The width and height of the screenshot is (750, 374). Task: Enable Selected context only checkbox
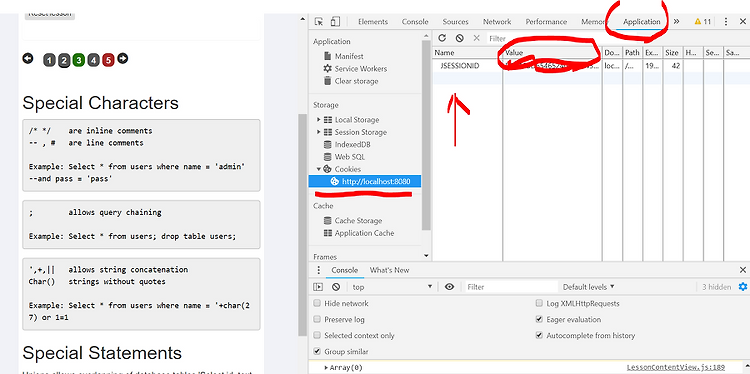click(x=317, y=336)
